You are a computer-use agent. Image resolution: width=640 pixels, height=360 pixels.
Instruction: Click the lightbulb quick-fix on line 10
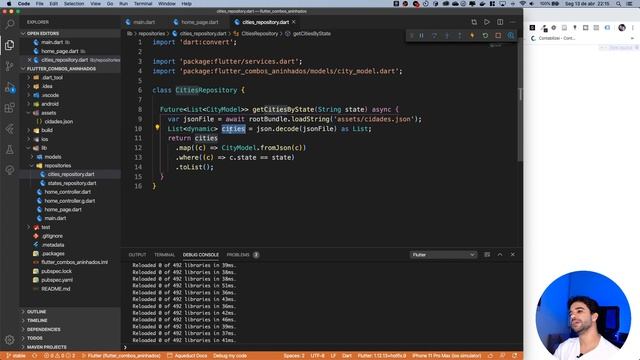point(157,128)
